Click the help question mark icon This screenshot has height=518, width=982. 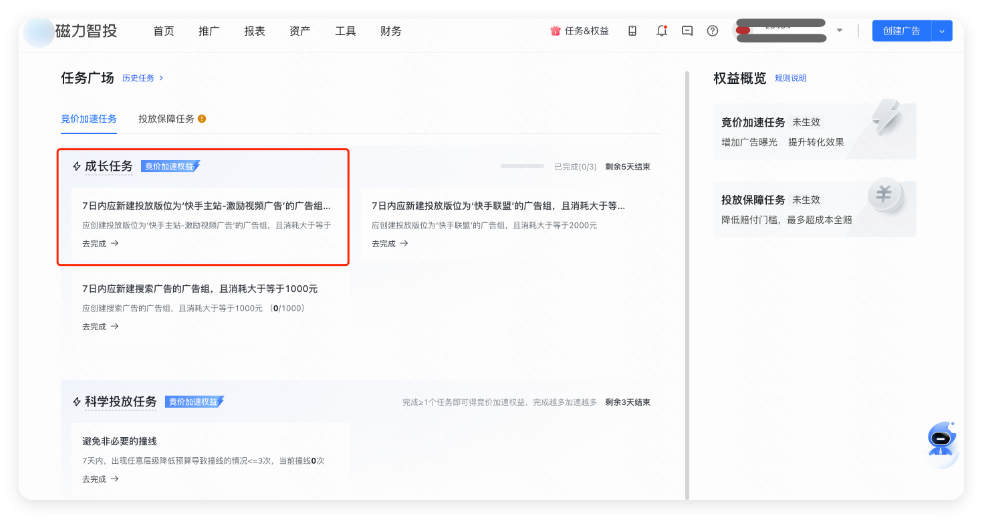[713, 31]
